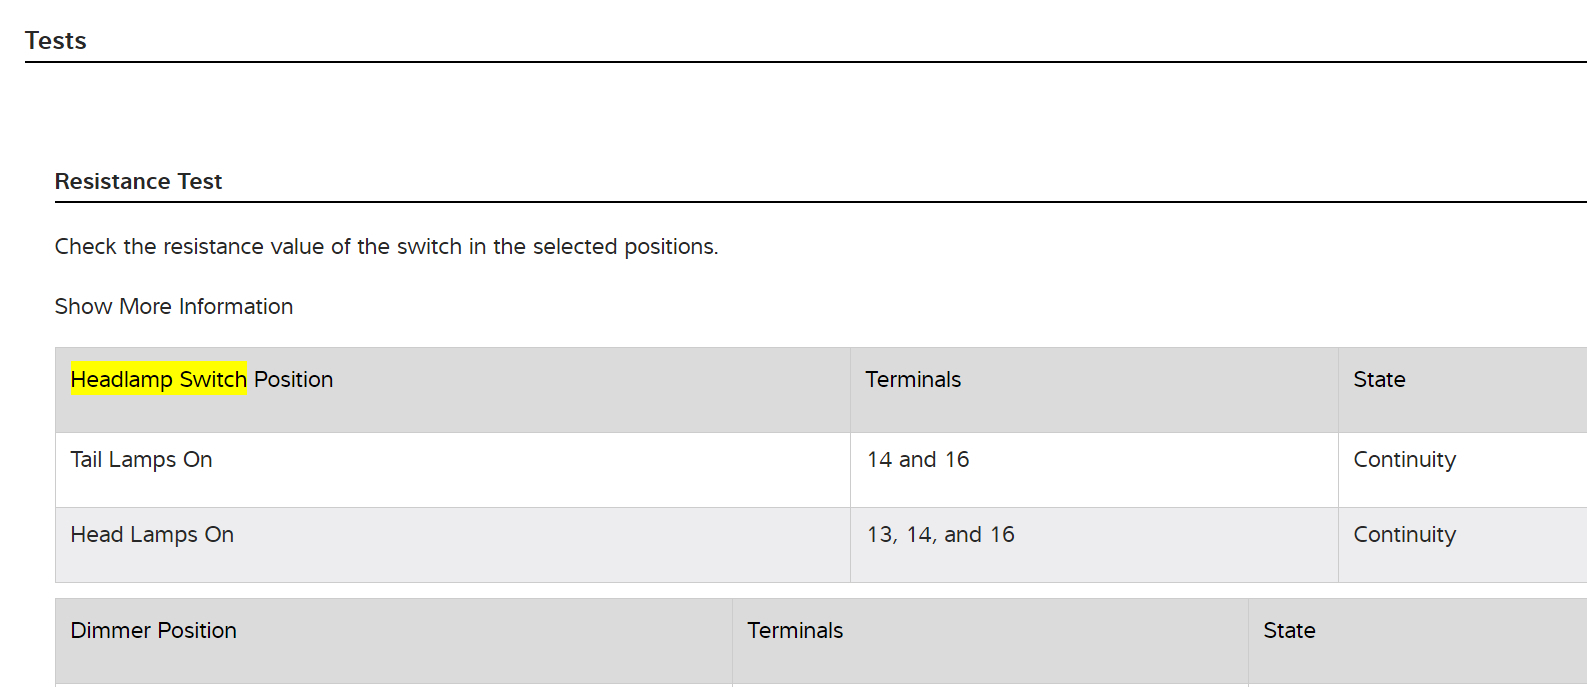Click State header in the dimmer table

point(1289,631)
